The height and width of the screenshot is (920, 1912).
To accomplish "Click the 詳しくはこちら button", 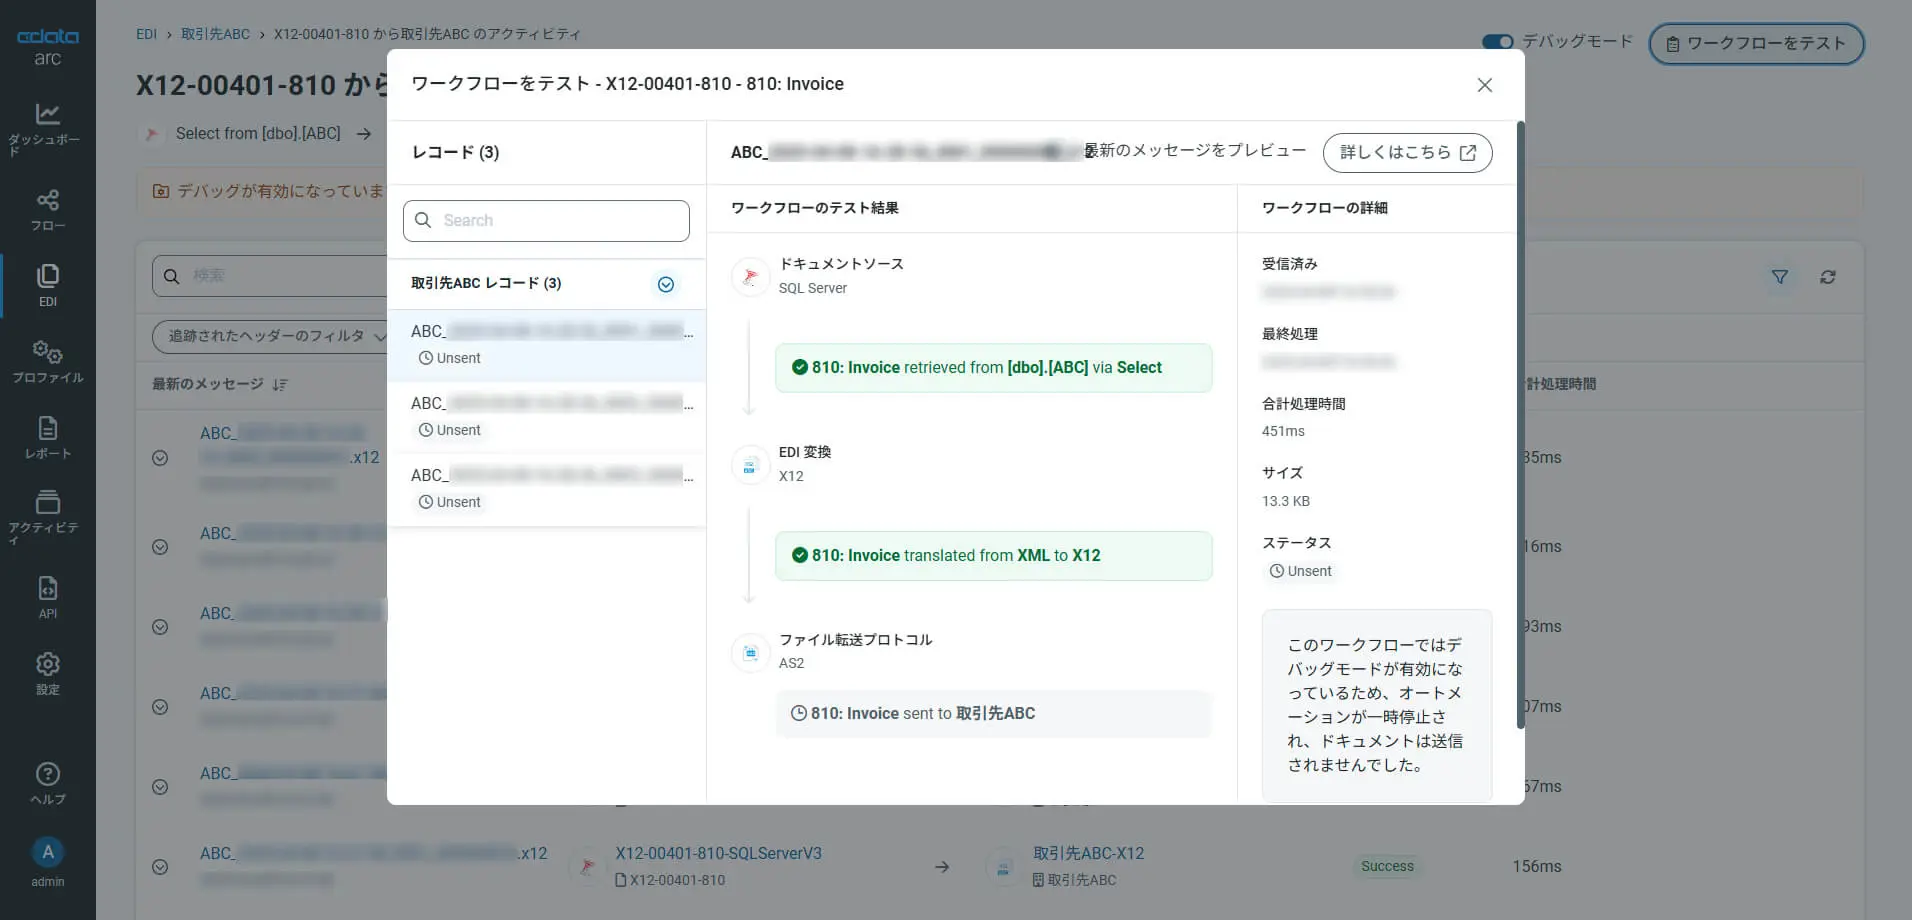I will 1408,153.
